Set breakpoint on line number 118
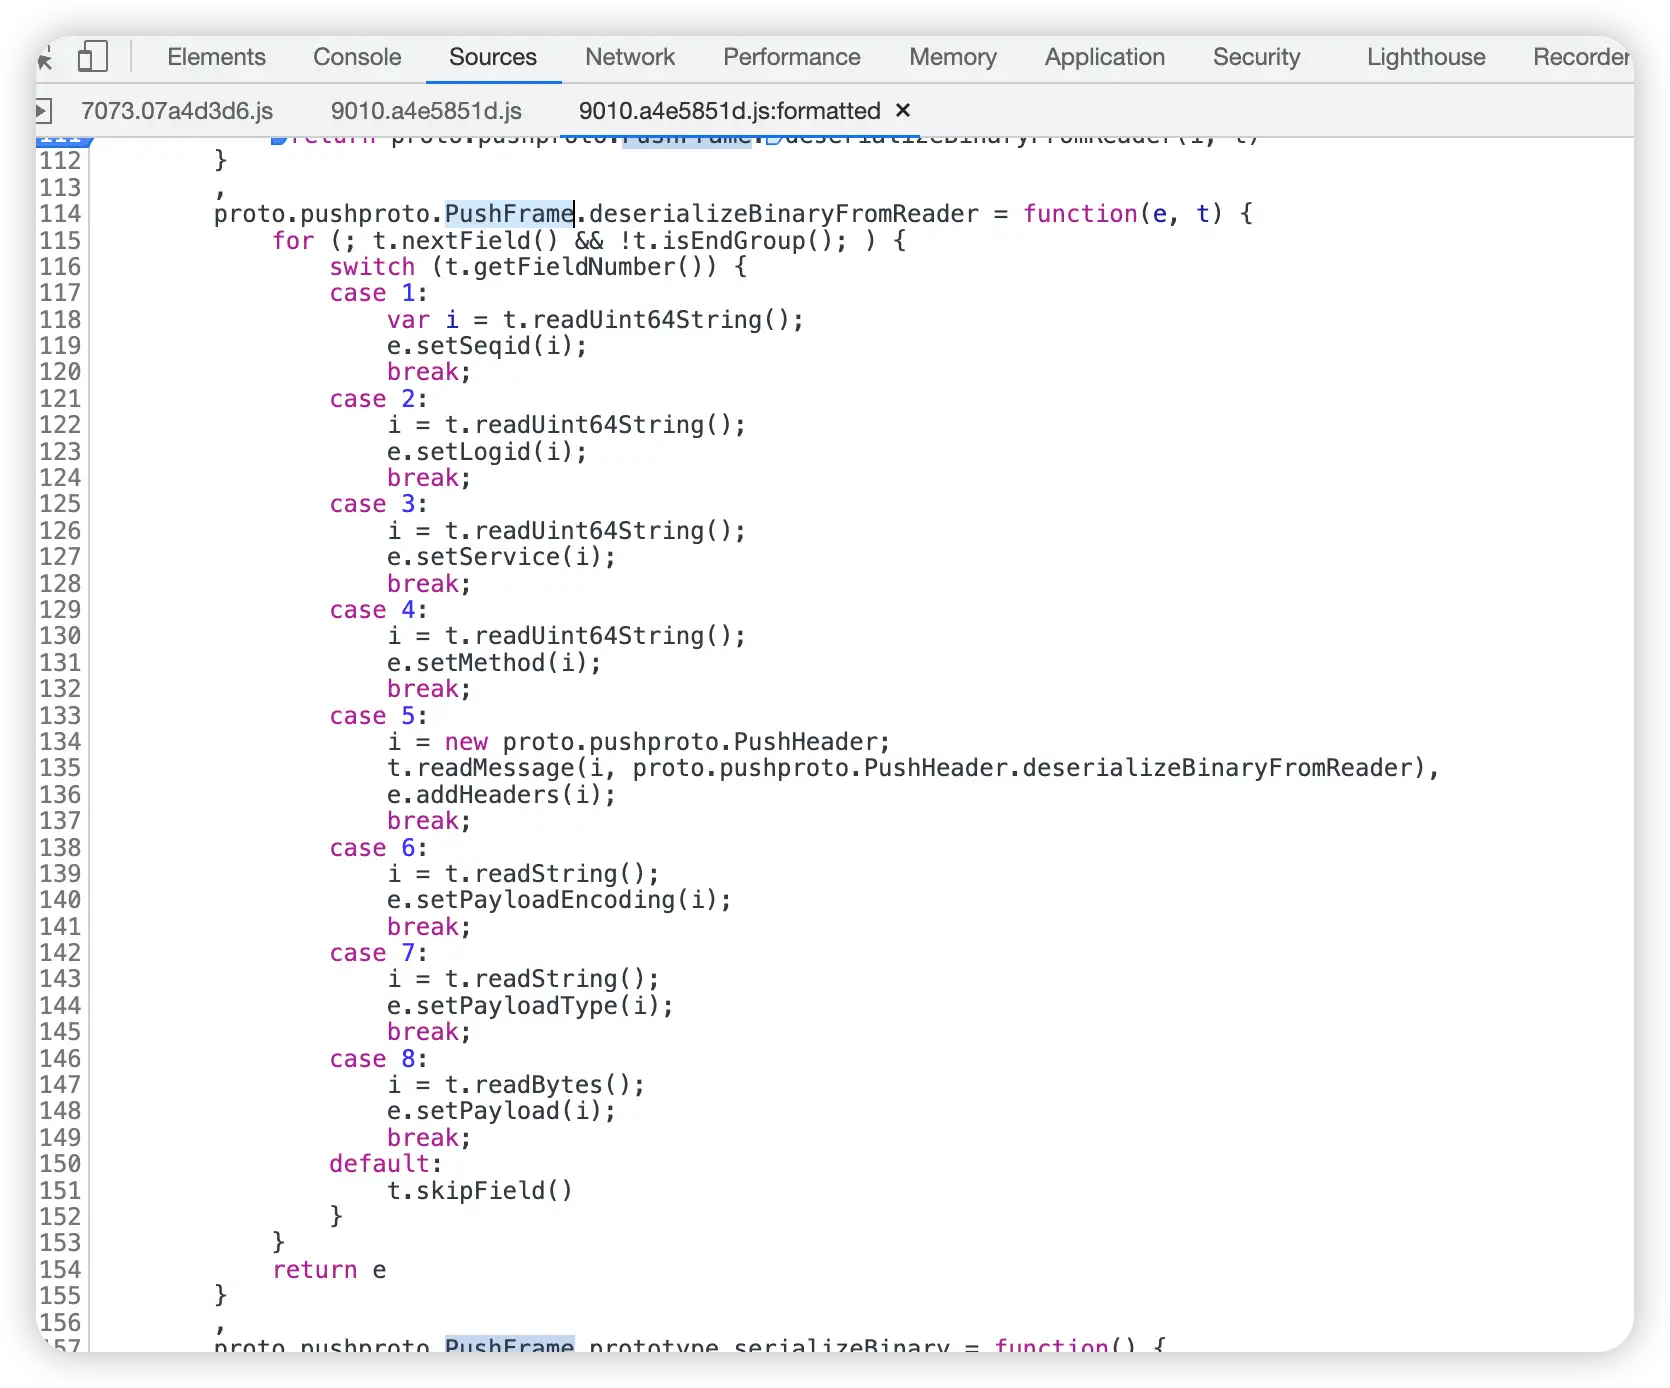 60,320
